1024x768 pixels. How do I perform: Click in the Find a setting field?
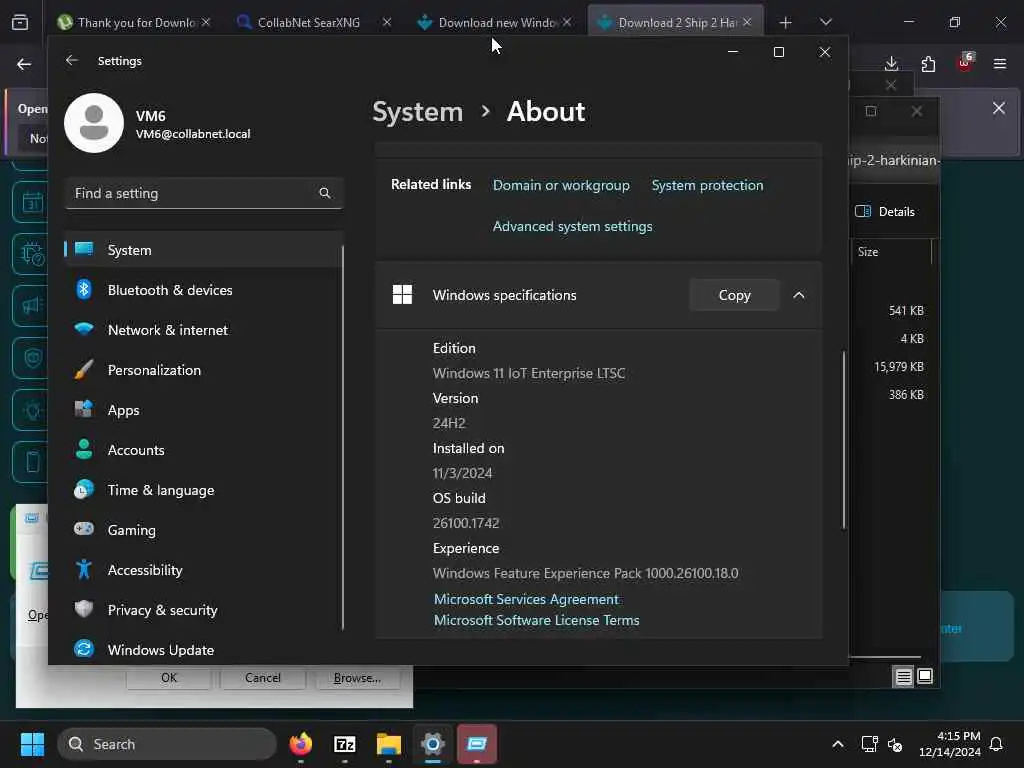pyautogui.click(x=203, y=193)
